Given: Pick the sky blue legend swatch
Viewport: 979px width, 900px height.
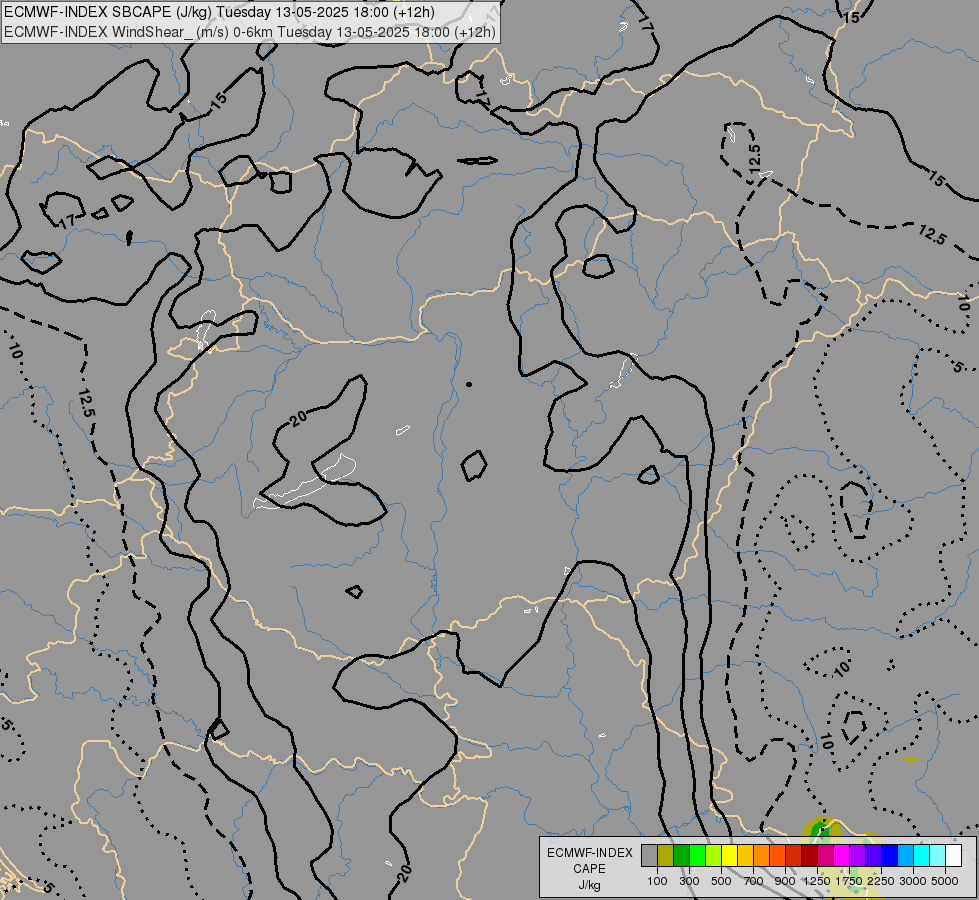Looking at the screenshot, I should pyautogui.click(x=905, y=856).
